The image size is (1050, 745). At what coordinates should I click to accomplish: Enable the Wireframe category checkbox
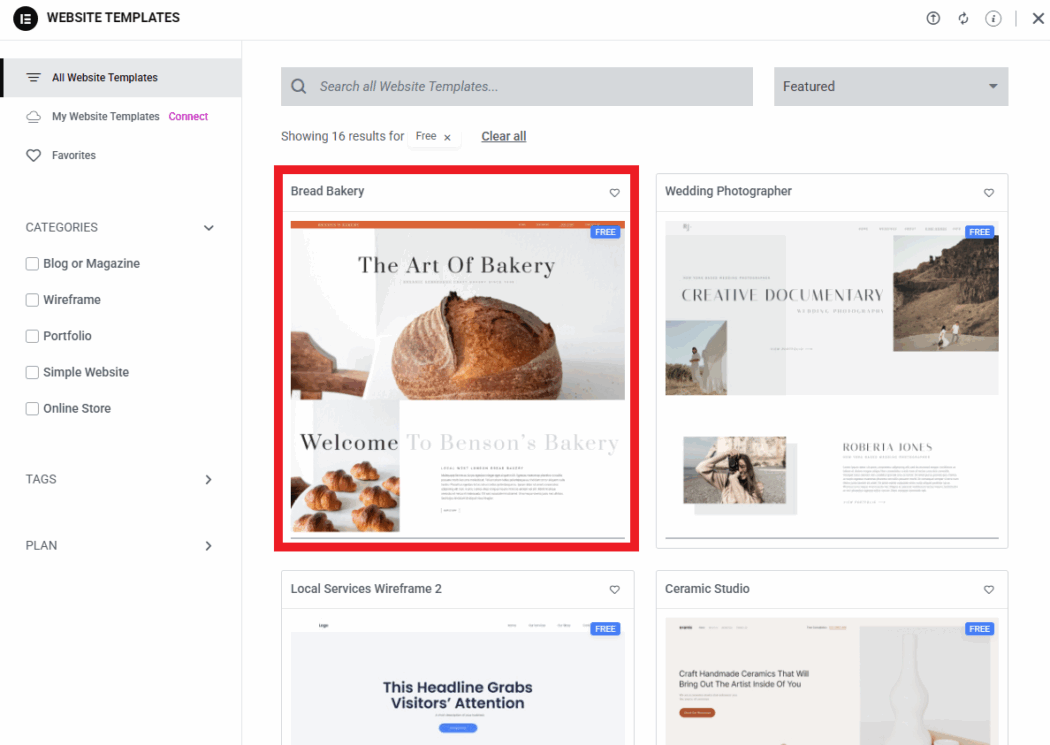tap(32, 300)
